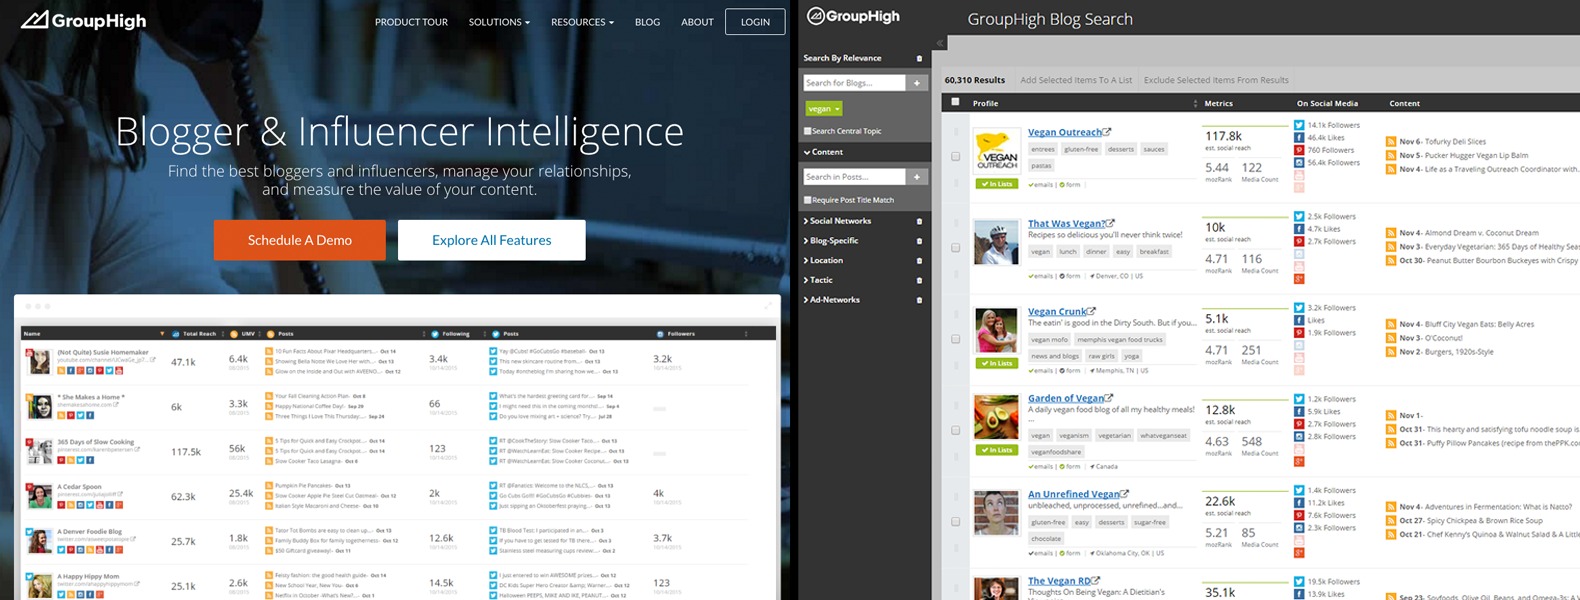
Task: Click the Twitter icon for Vegan Outreach
Action: [x=1299, y=126]
